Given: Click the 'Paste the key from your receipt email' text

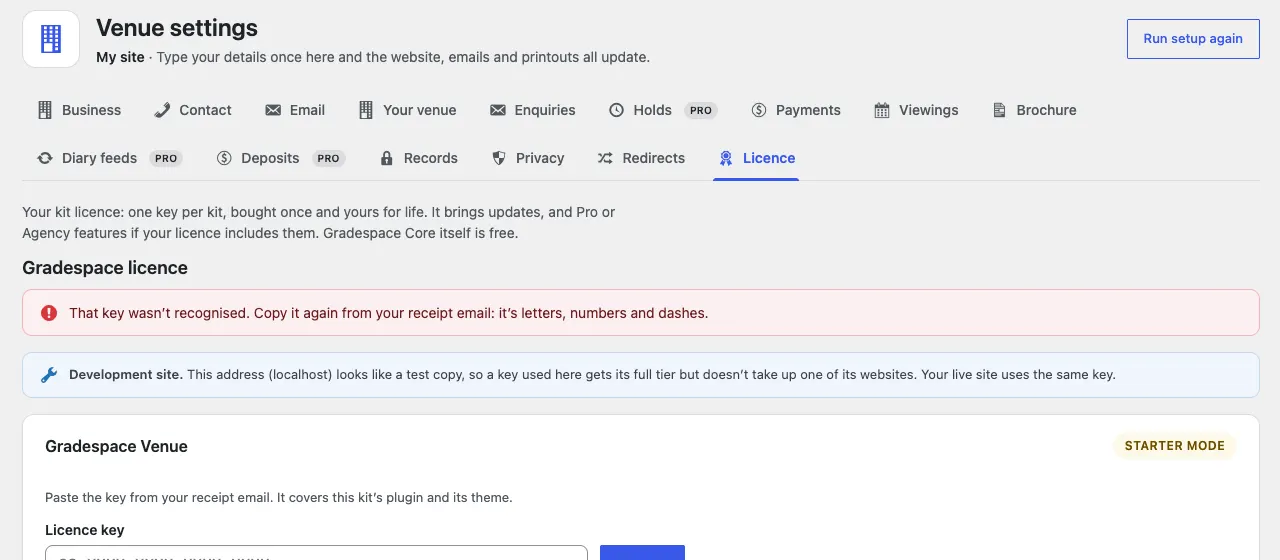Looking at the screenshot, I should 279,497.
